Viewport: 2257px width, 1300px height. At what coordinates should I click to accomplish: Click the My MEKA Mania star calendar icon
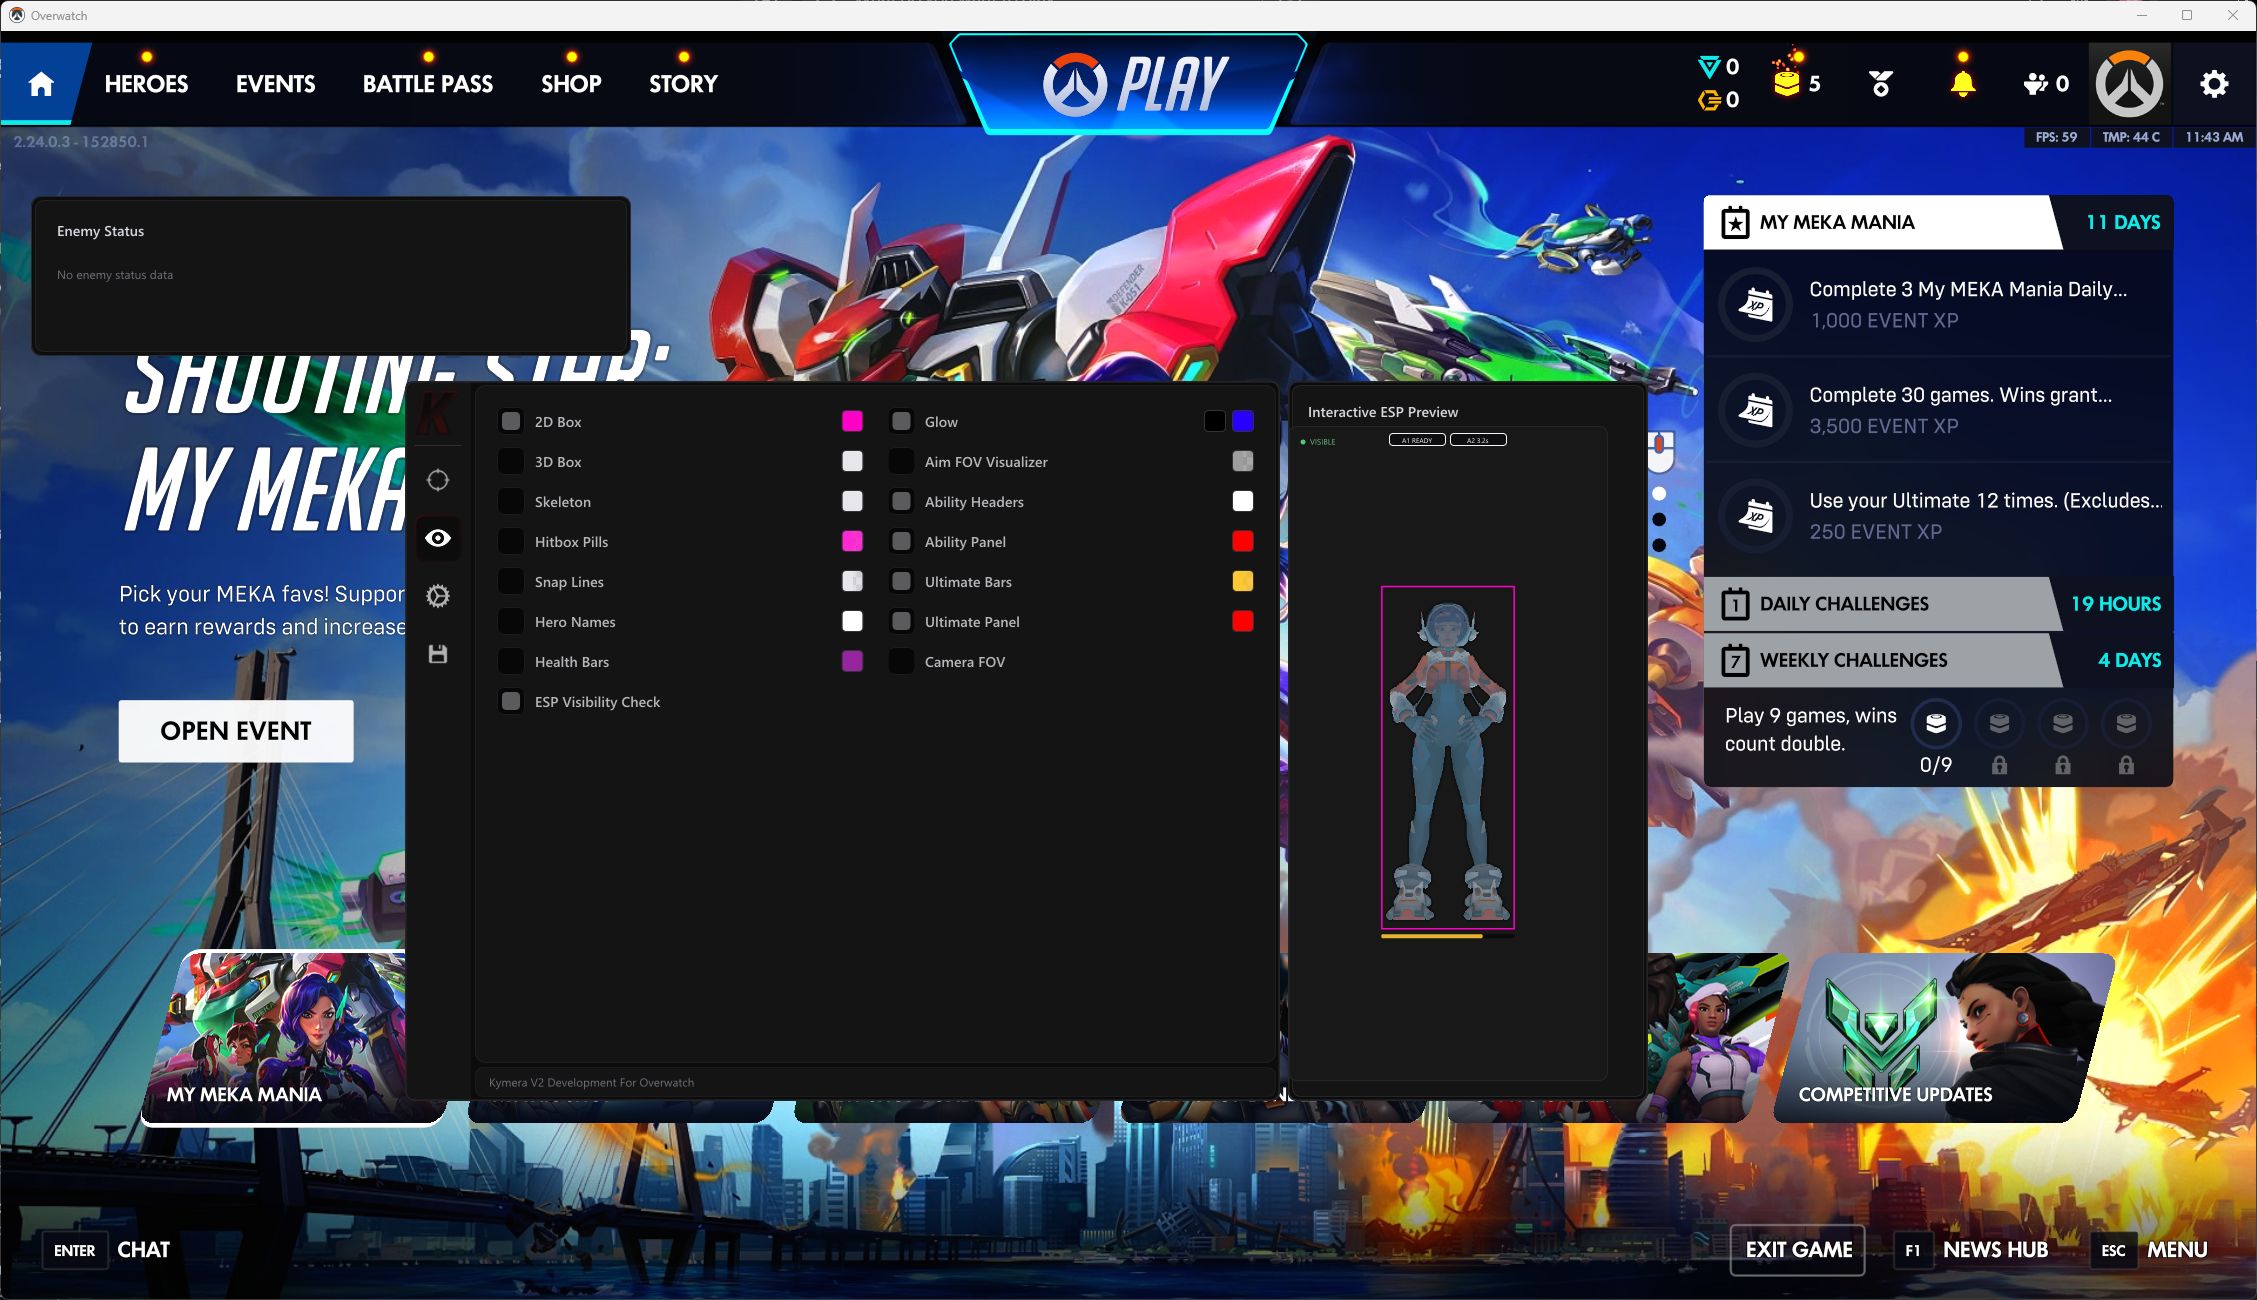(x=1735, y=222)
